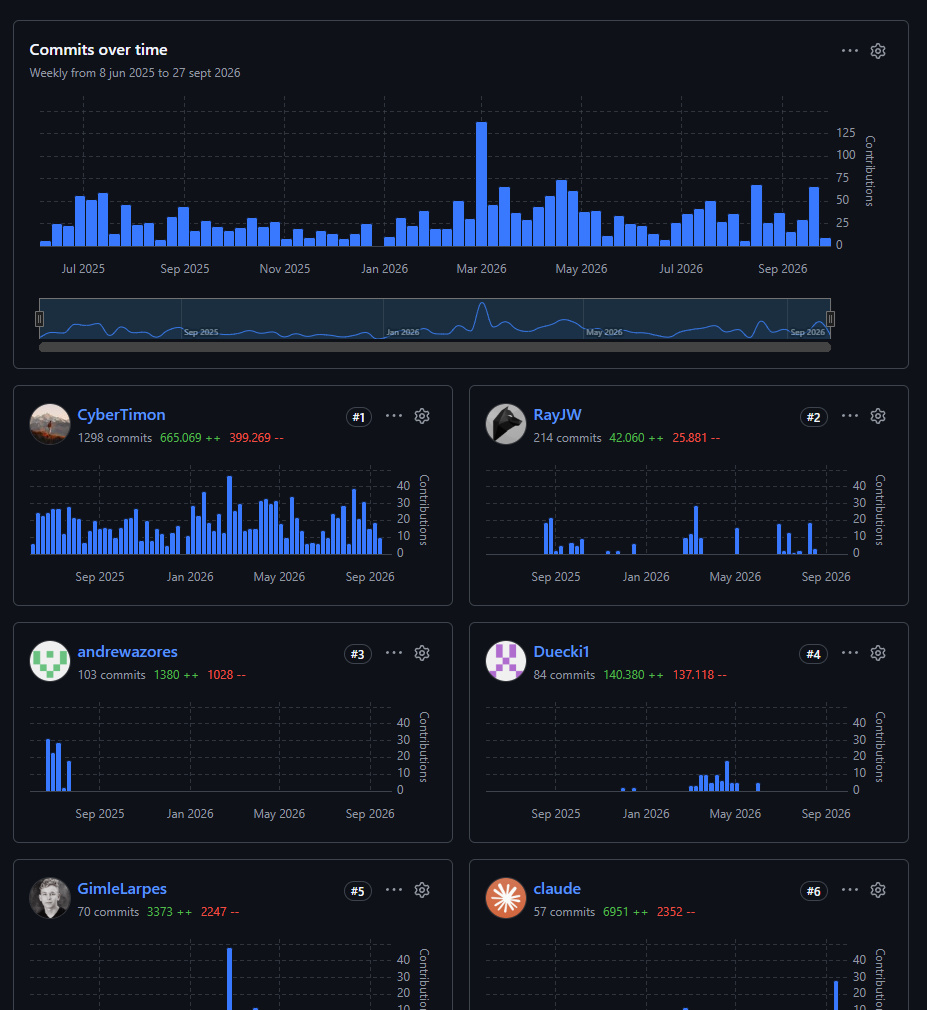Image resolution: width=927 pixels, height=1010 pixels.
Task: Select the "1298 commits" text
Action: point(115,438)
